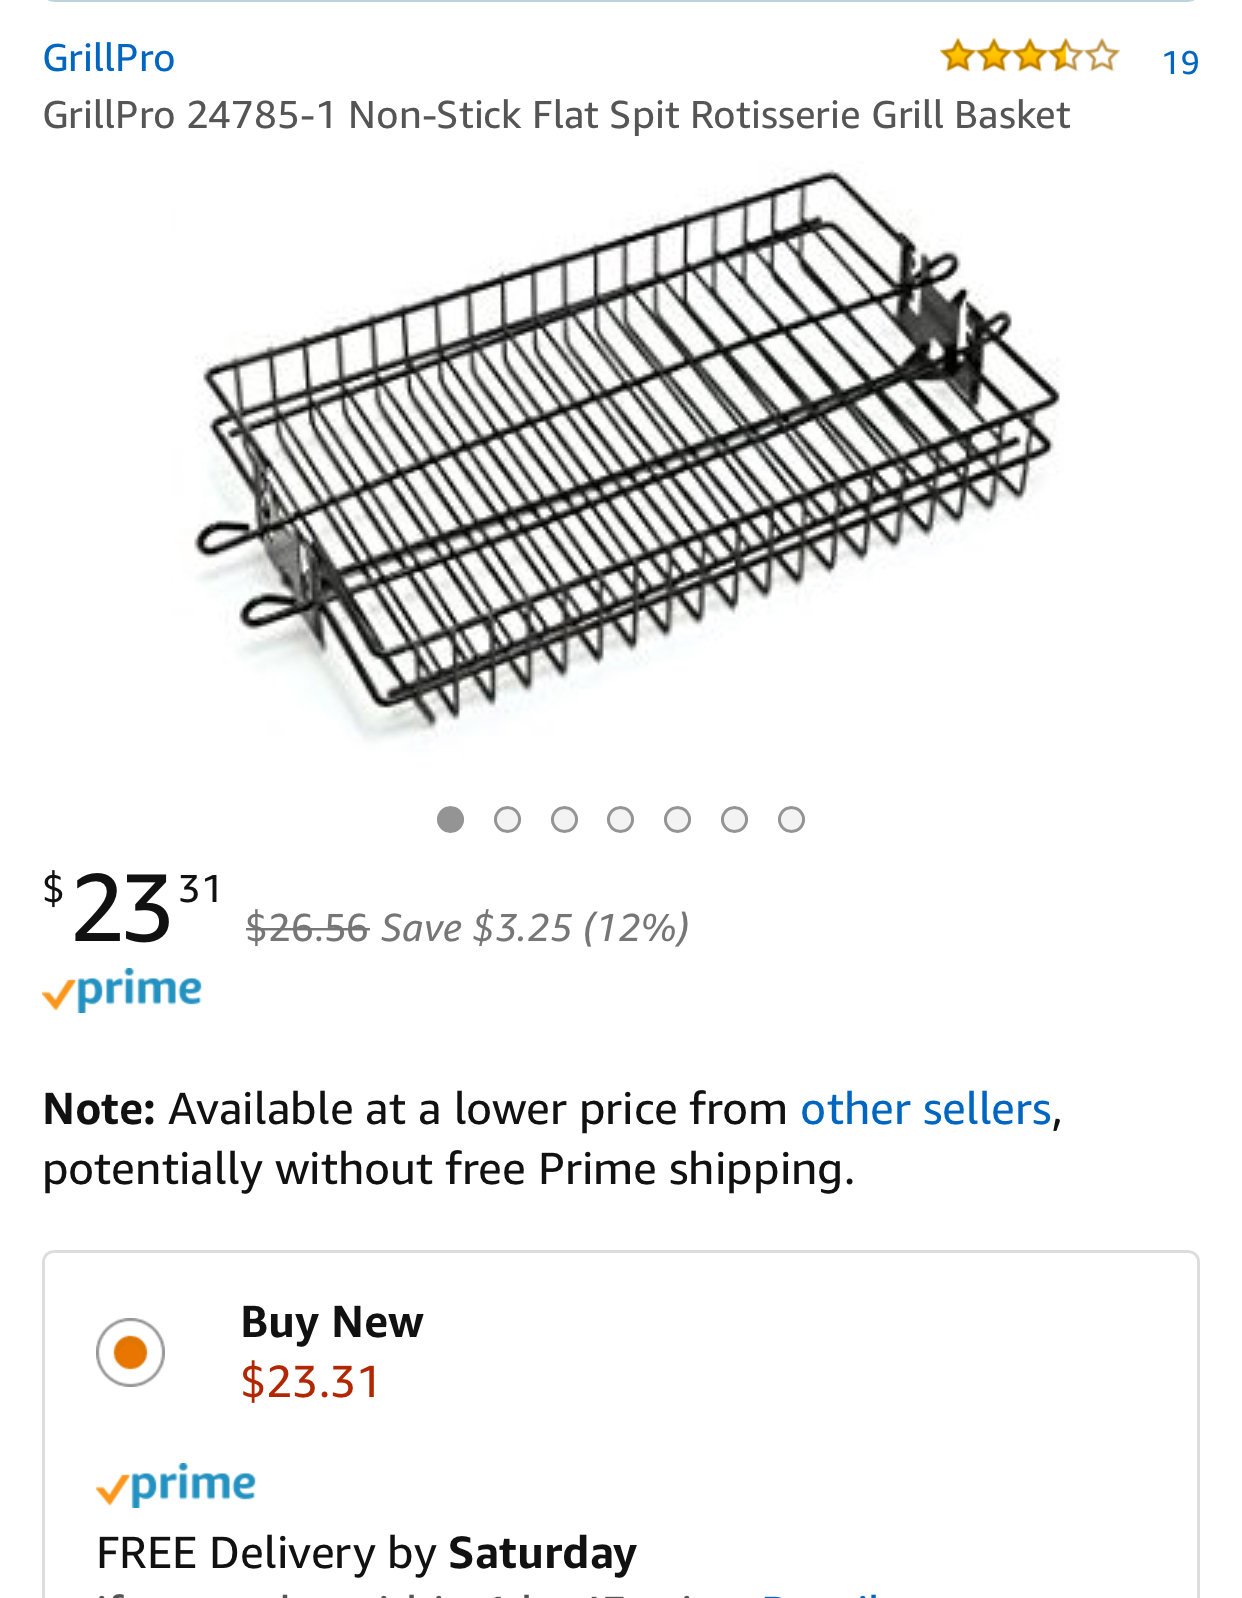Select the Buy New radio button

pyautogui.click(x=130, y=1352)
